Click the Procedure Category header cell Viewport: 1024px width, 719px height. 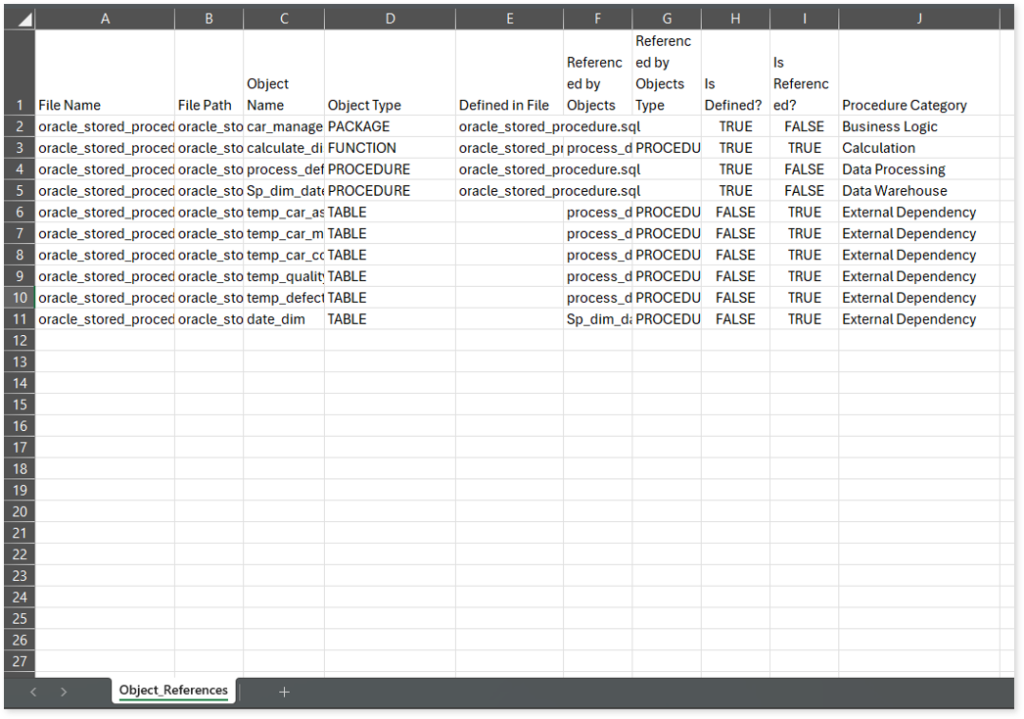coord(904,105)
